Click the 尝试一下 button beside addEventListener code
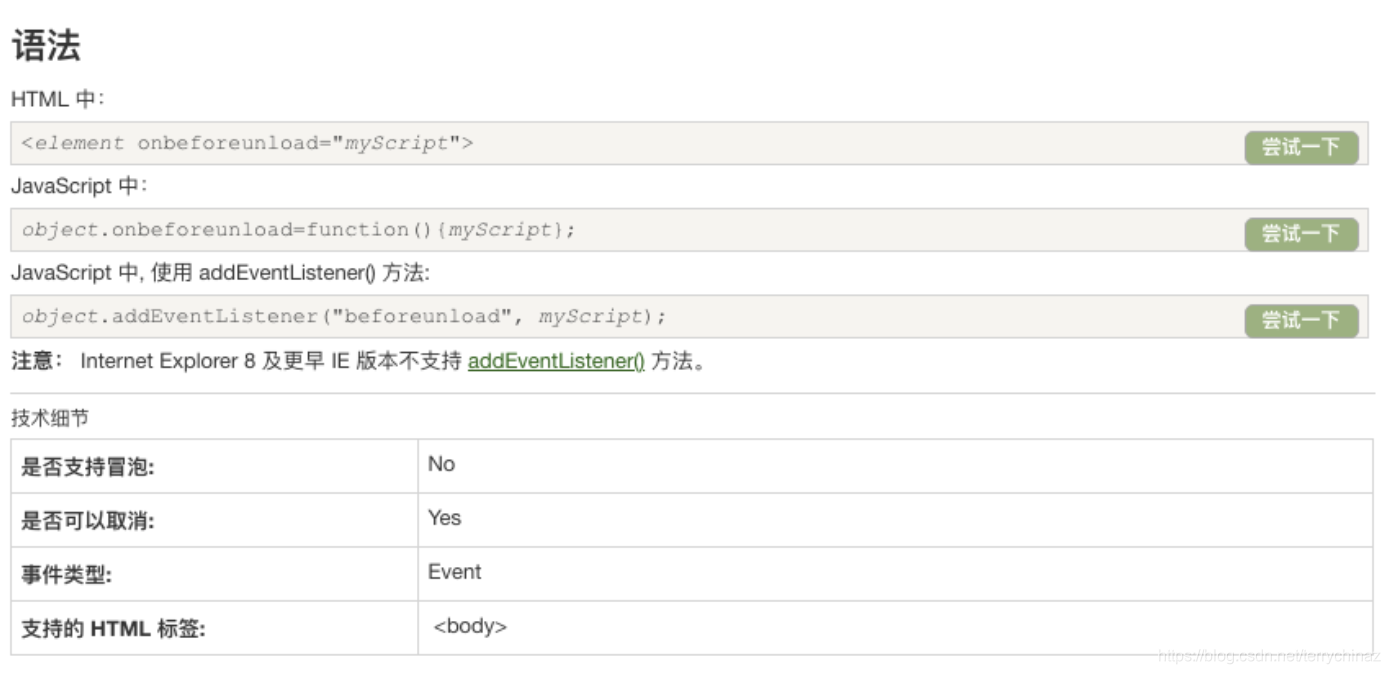Viewport: 1390px width, 674px height. [x=1301, y=320]
